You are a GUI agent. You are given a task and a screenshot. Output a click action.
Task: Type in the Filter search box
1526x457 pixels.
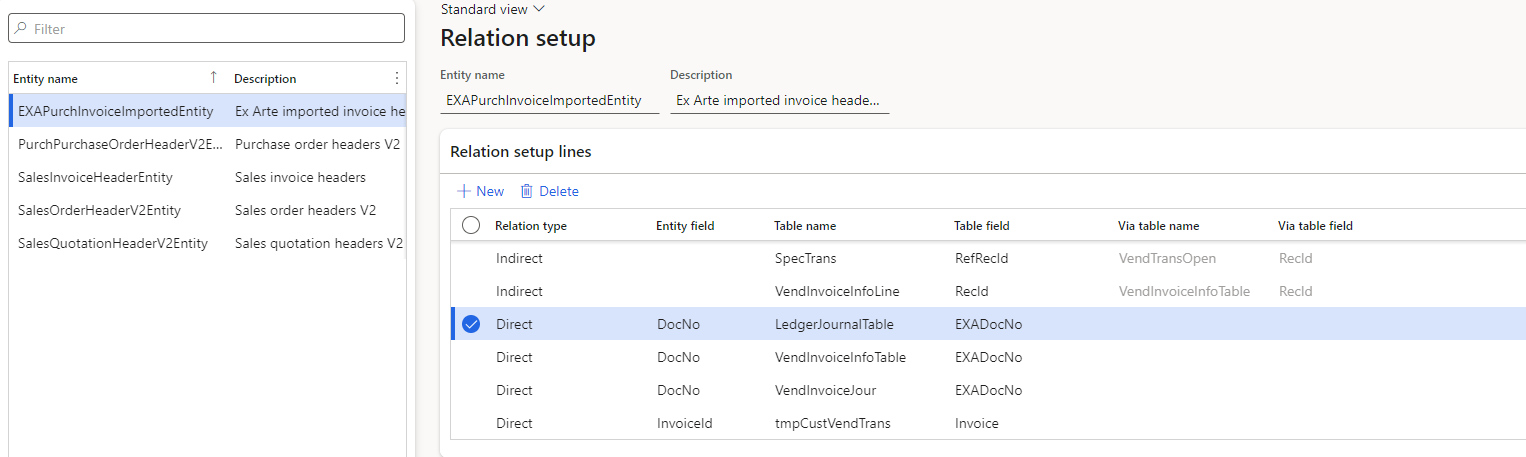(215, 29)
